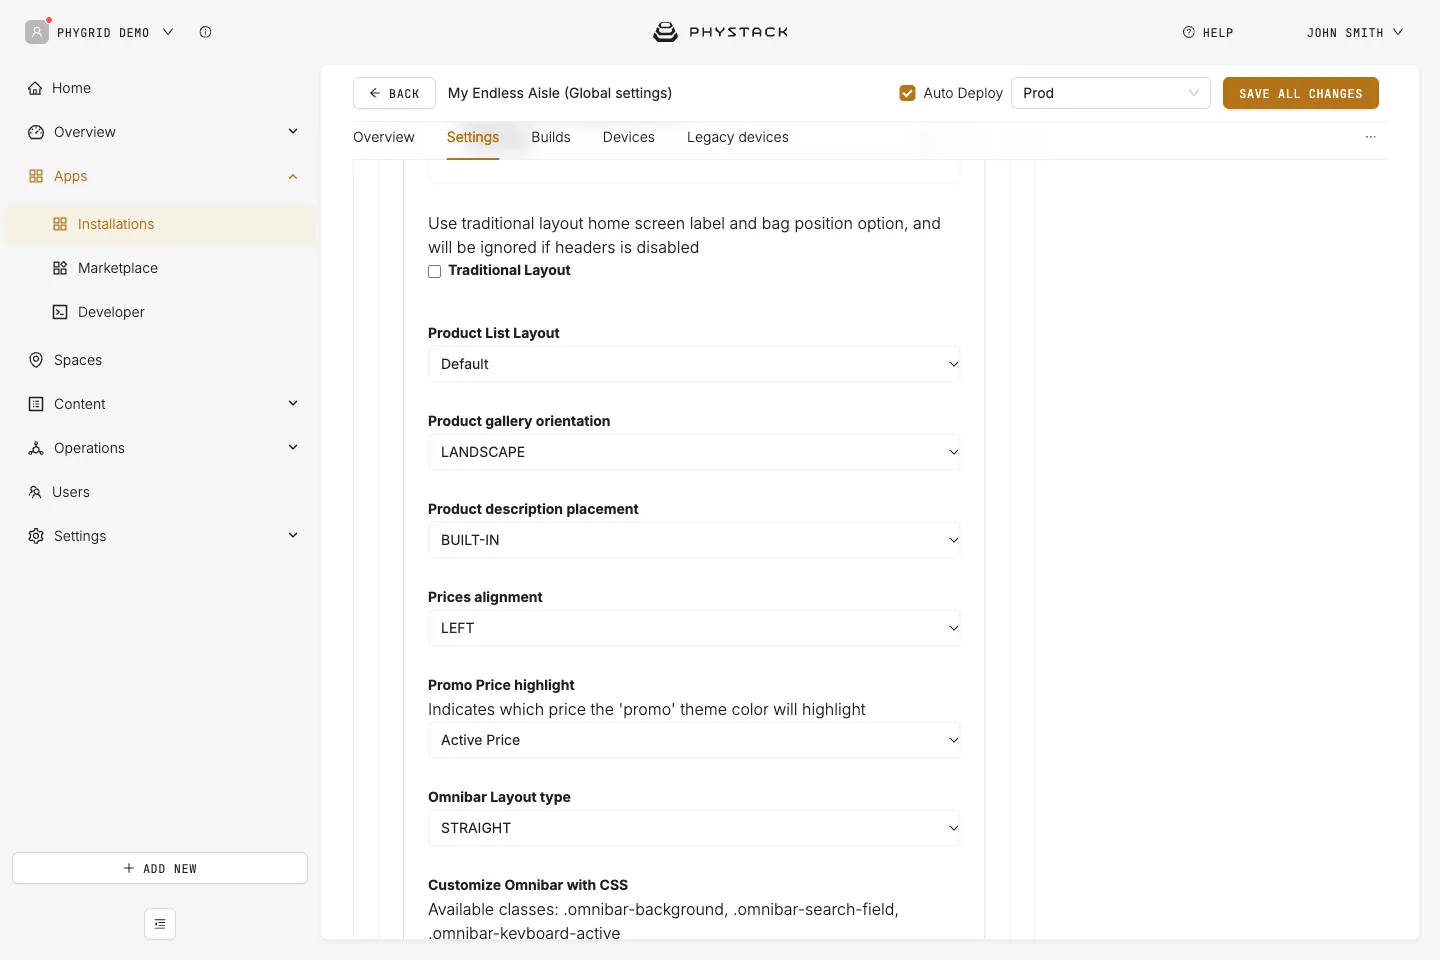Open the Devices tab
Screen dimensions: 1440x960
(629, 137)
